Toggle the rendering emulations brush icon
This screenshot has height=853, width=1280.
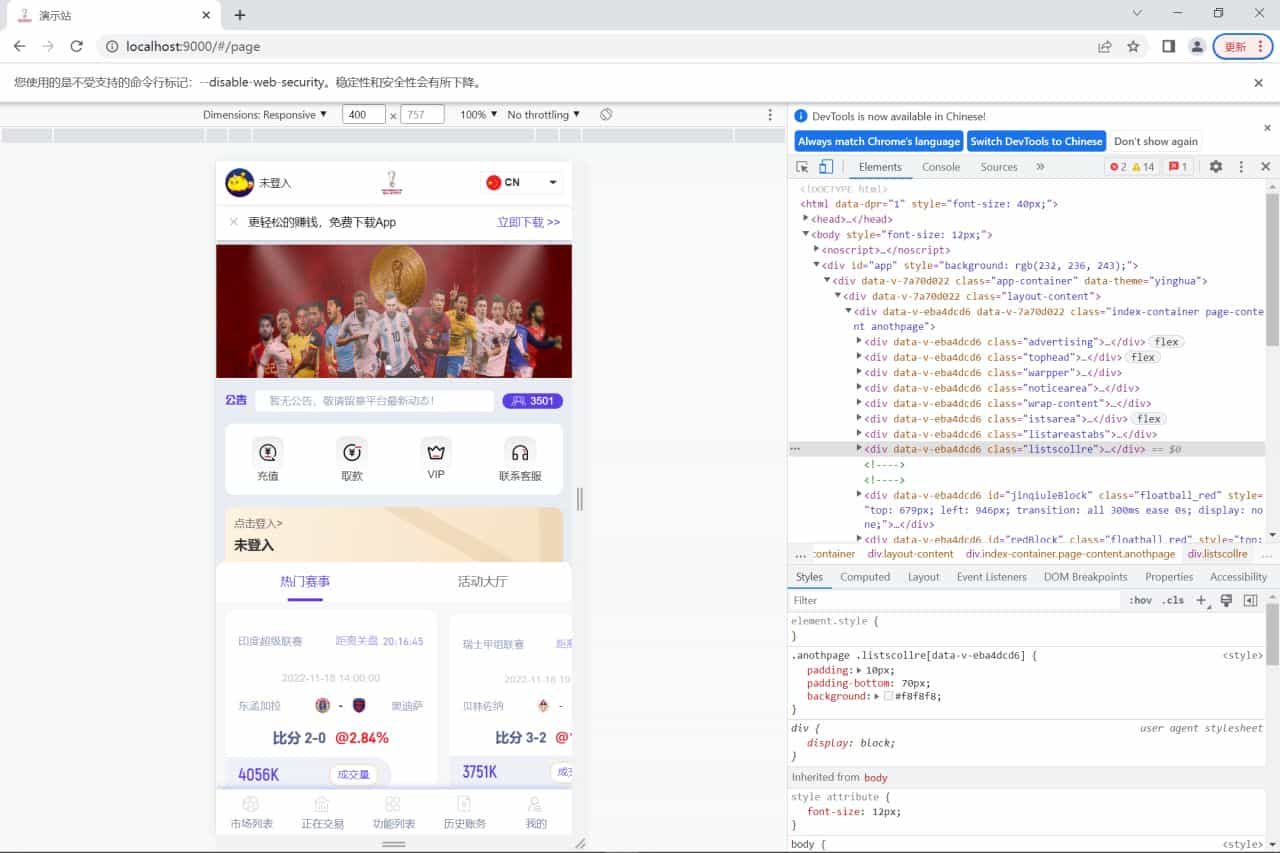[1226, 600]
